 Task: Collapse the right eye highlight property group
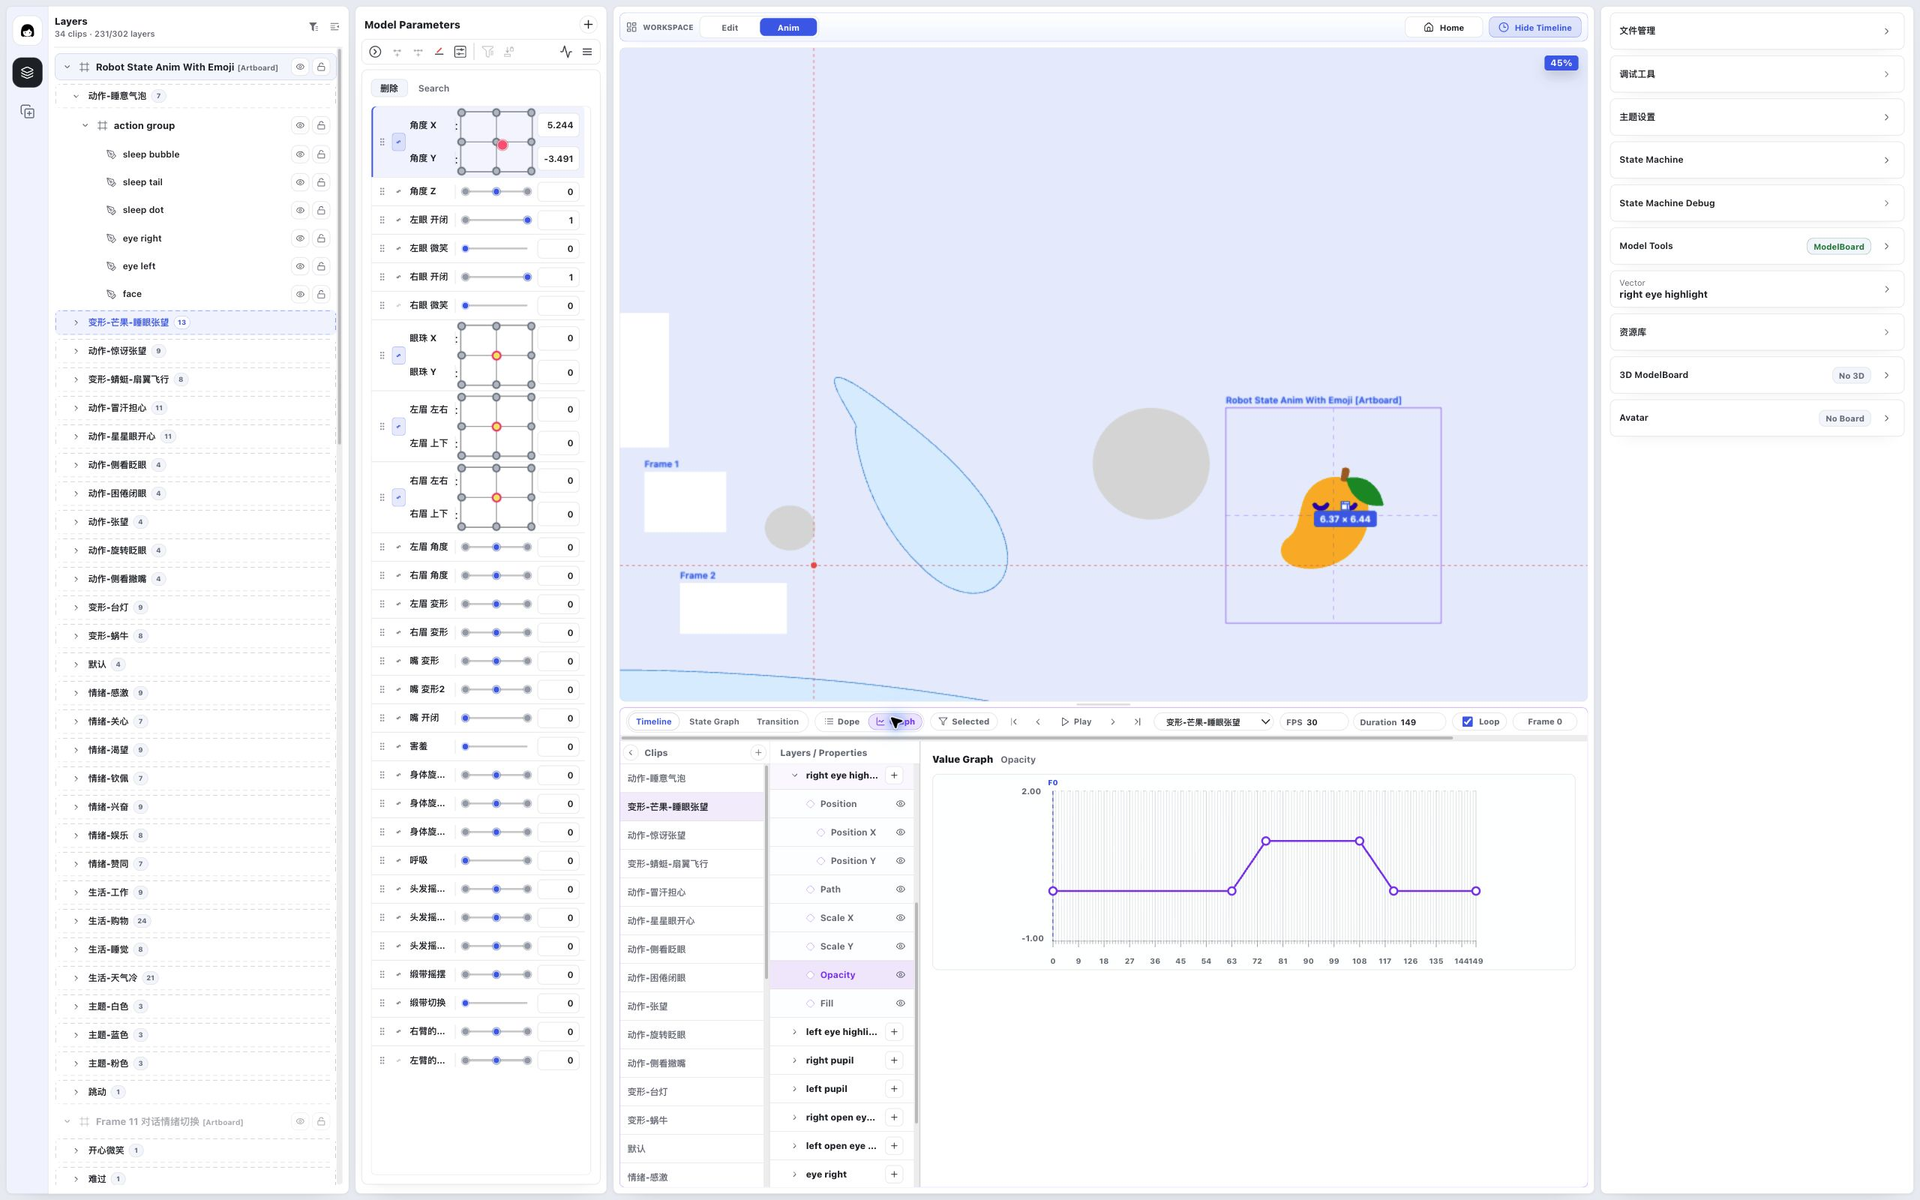(x=795, y=776)
